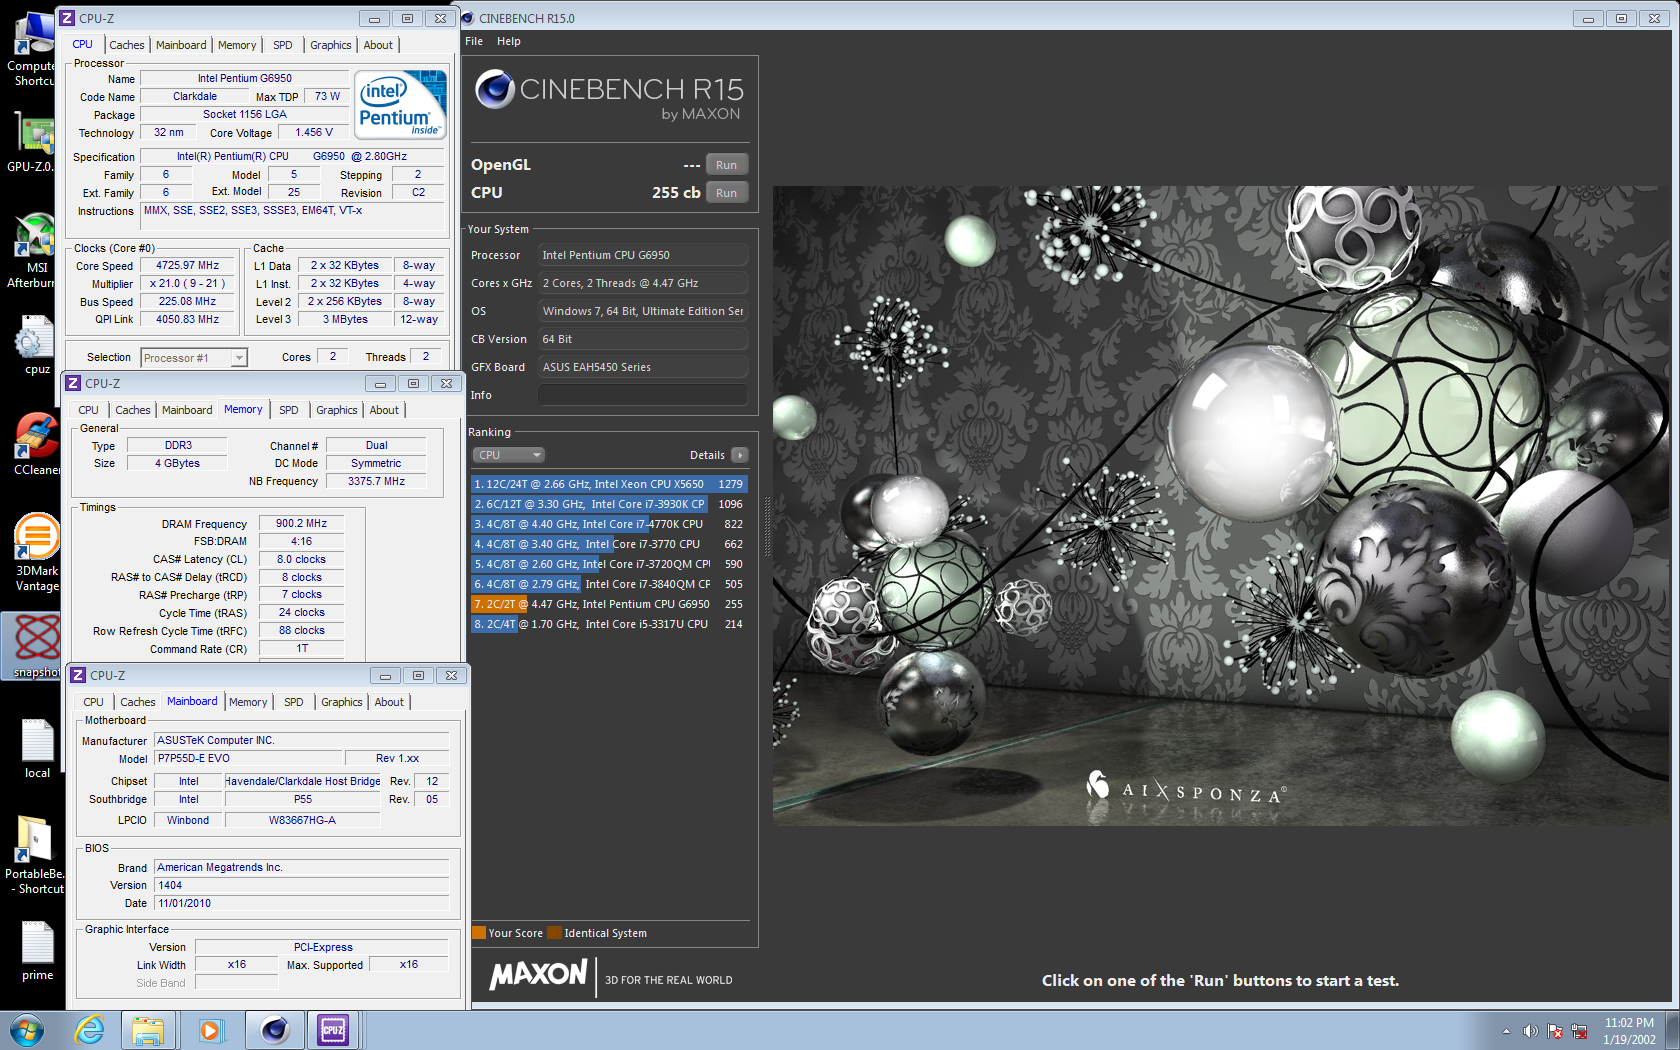Image resolution: width=1680 pixels, height=1050 pixels.
Task: Click the Core Speed value 4725.97 MHz
Action: tap(187, 266)
